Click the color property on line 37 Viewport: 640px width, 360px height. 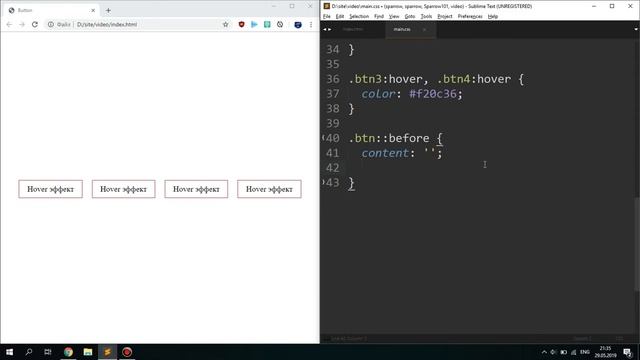[378, 94]
